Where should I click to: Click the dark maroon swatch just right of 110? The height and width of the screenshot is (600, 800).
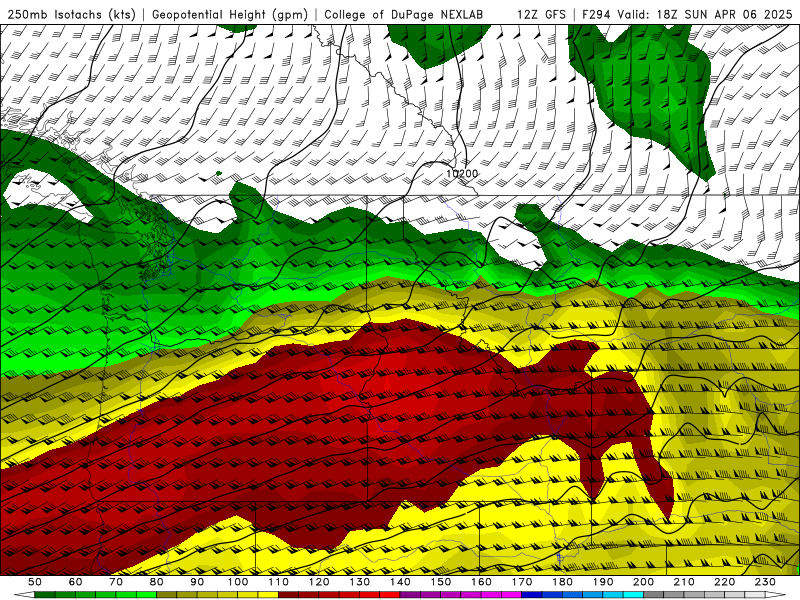pyautogui.click(x=288, y=595)
